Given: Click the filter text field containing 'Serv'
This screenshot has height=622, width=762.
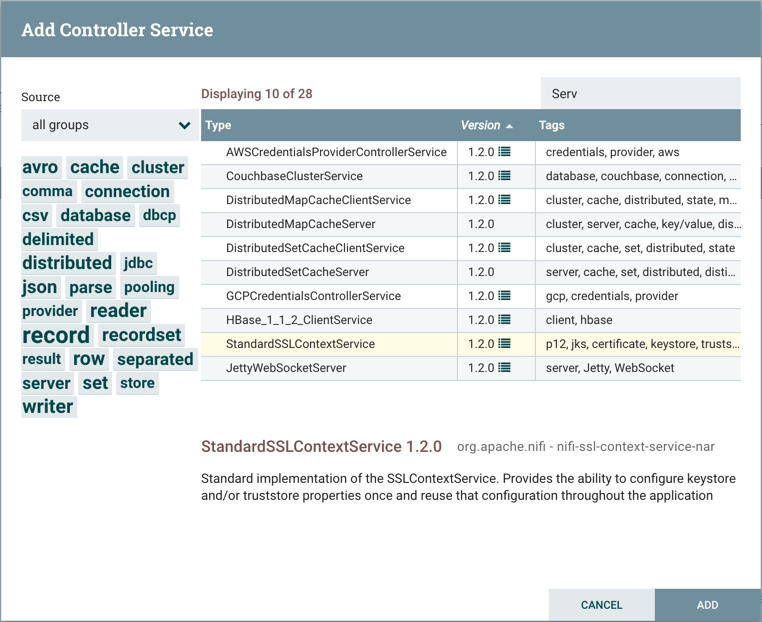Looking at the screenshot, I should (640, 94).
